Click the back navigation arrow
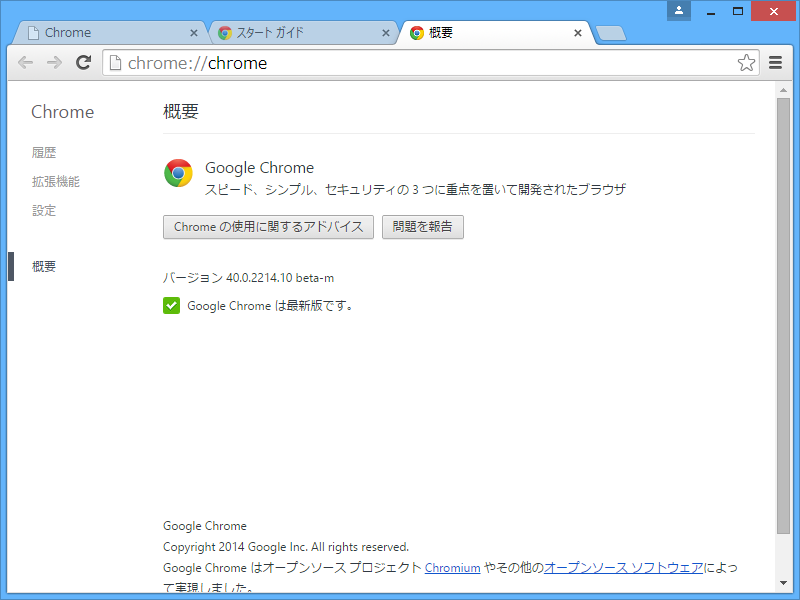 (x=25, y=62)
